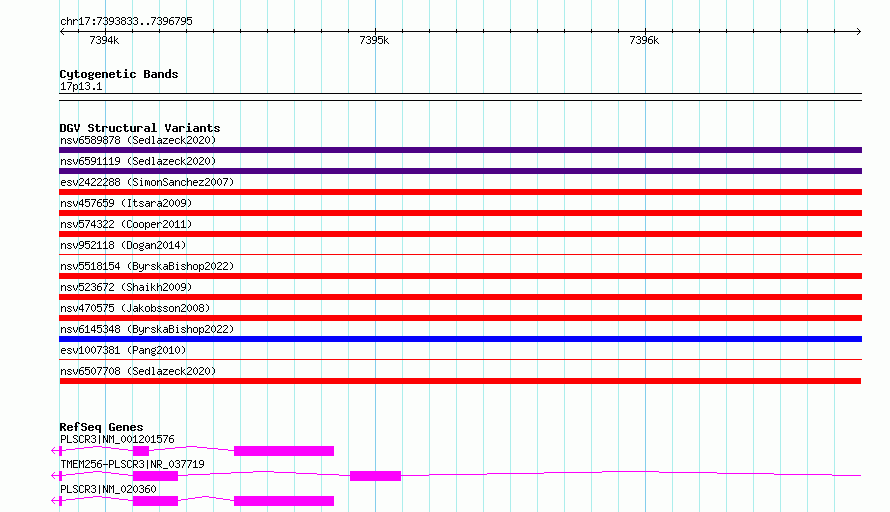This screenshot has height=512, width=890.
Task: Click the red bar under nsv523672
Action: click(x=460, y=297)
